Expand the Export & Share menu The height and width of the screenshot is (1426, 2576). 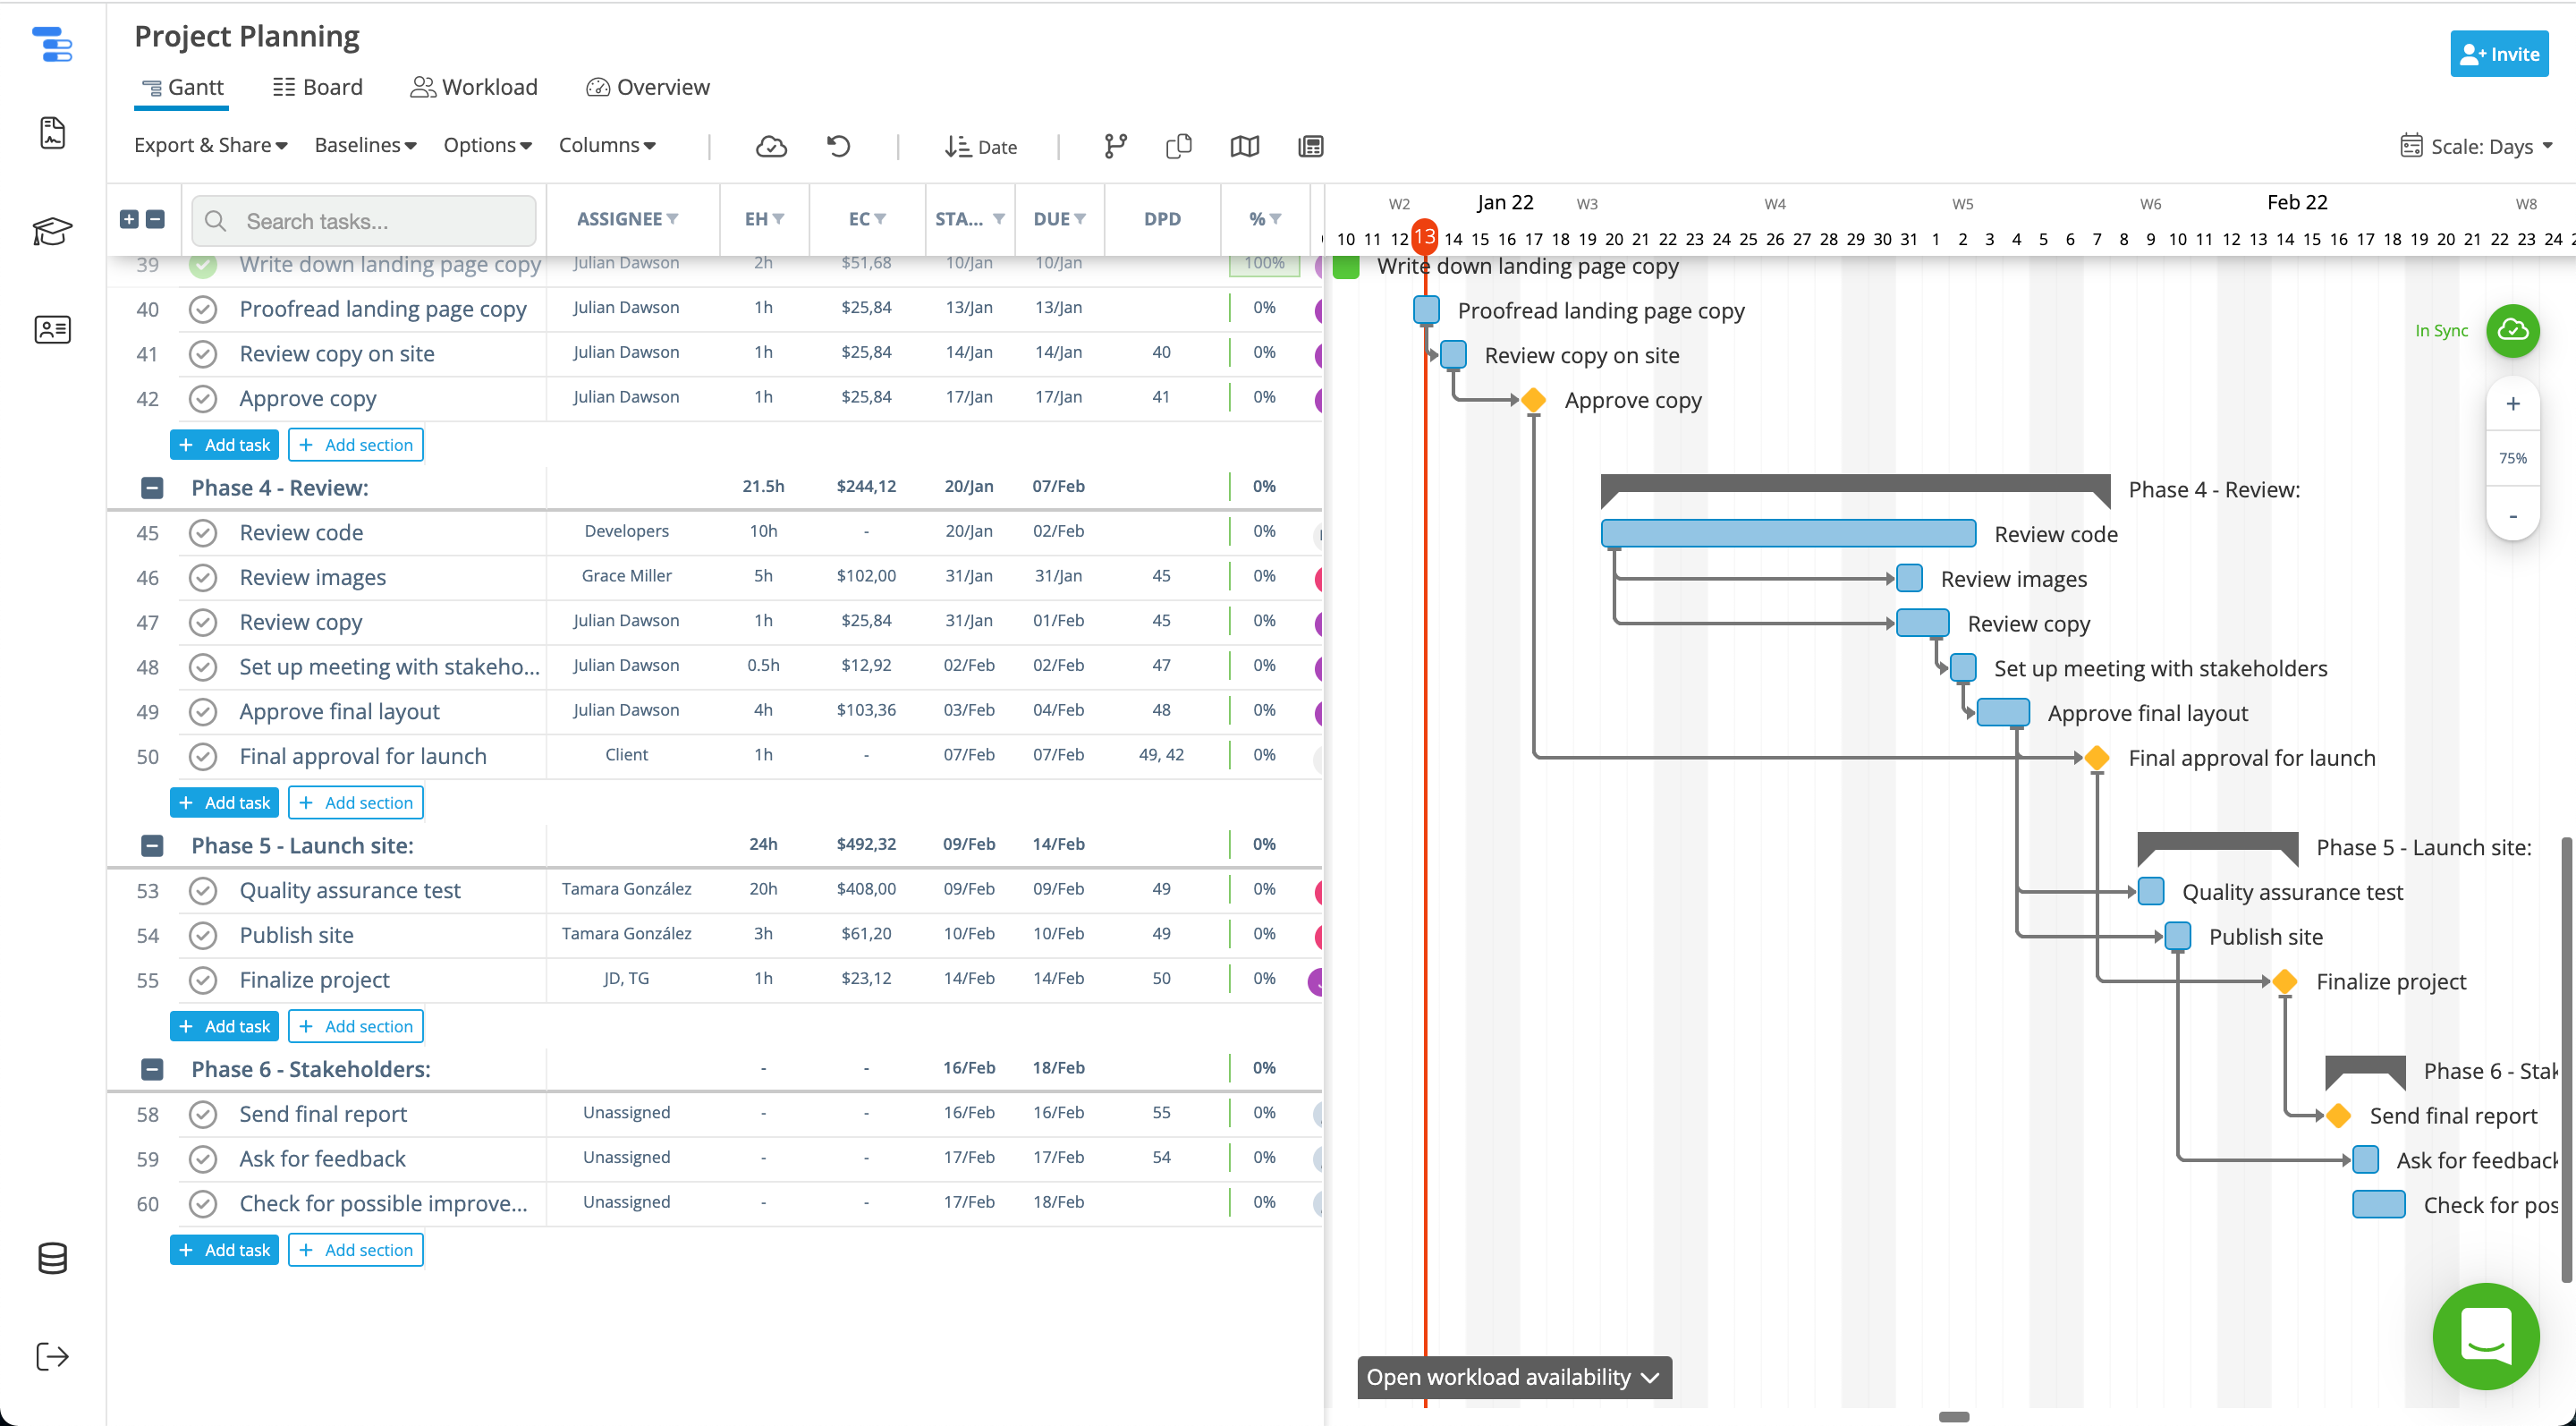[211, 145]
